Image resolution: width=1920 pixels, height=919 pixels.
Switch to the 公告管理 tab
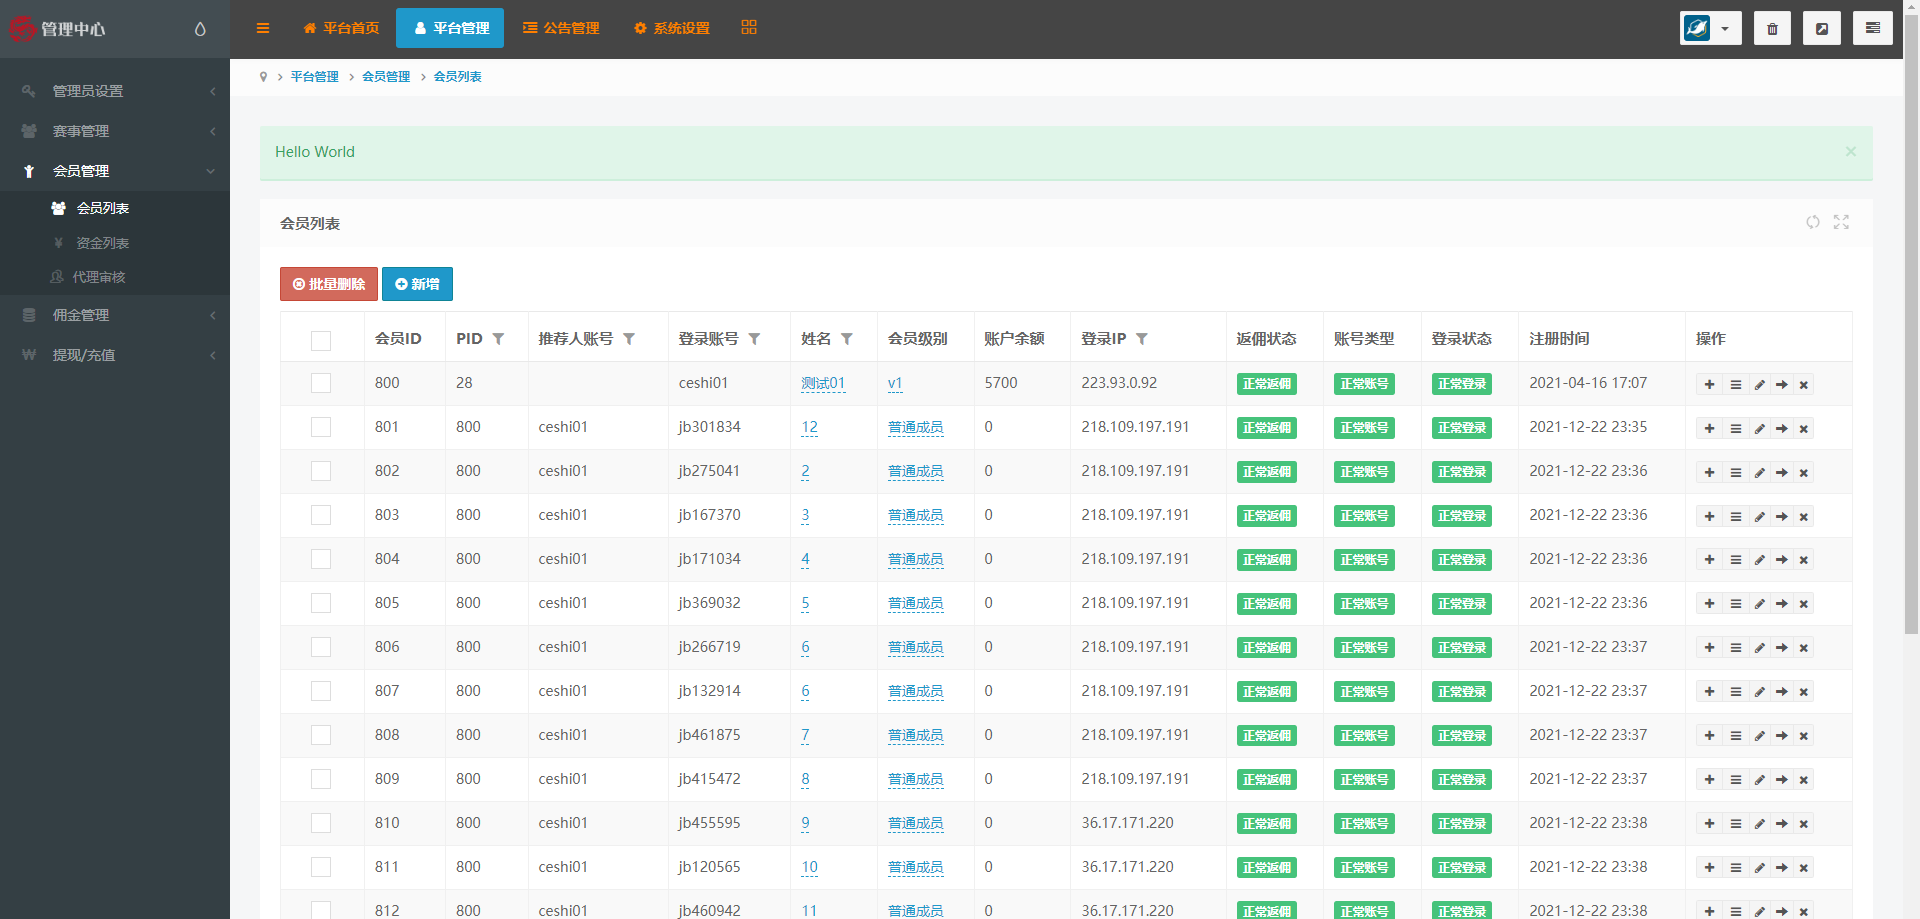(x=561, y=28)
